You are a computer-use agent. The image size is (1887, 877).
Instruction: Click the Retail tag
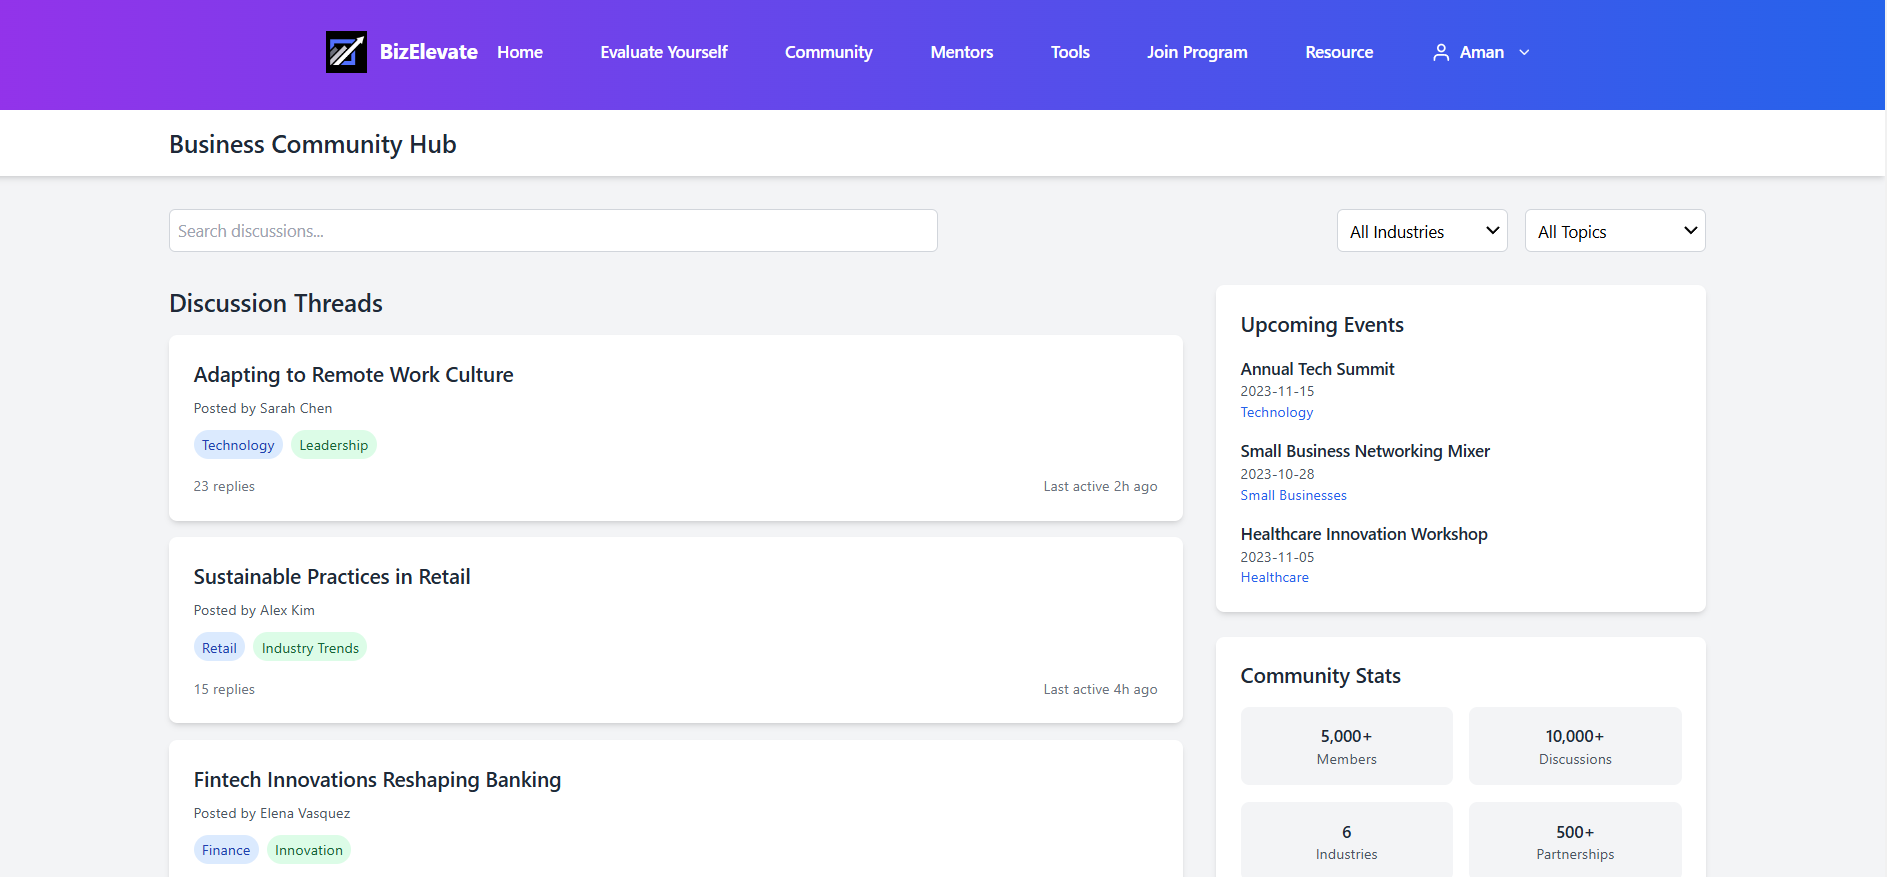pyautogui.click(x=219, y=648)
